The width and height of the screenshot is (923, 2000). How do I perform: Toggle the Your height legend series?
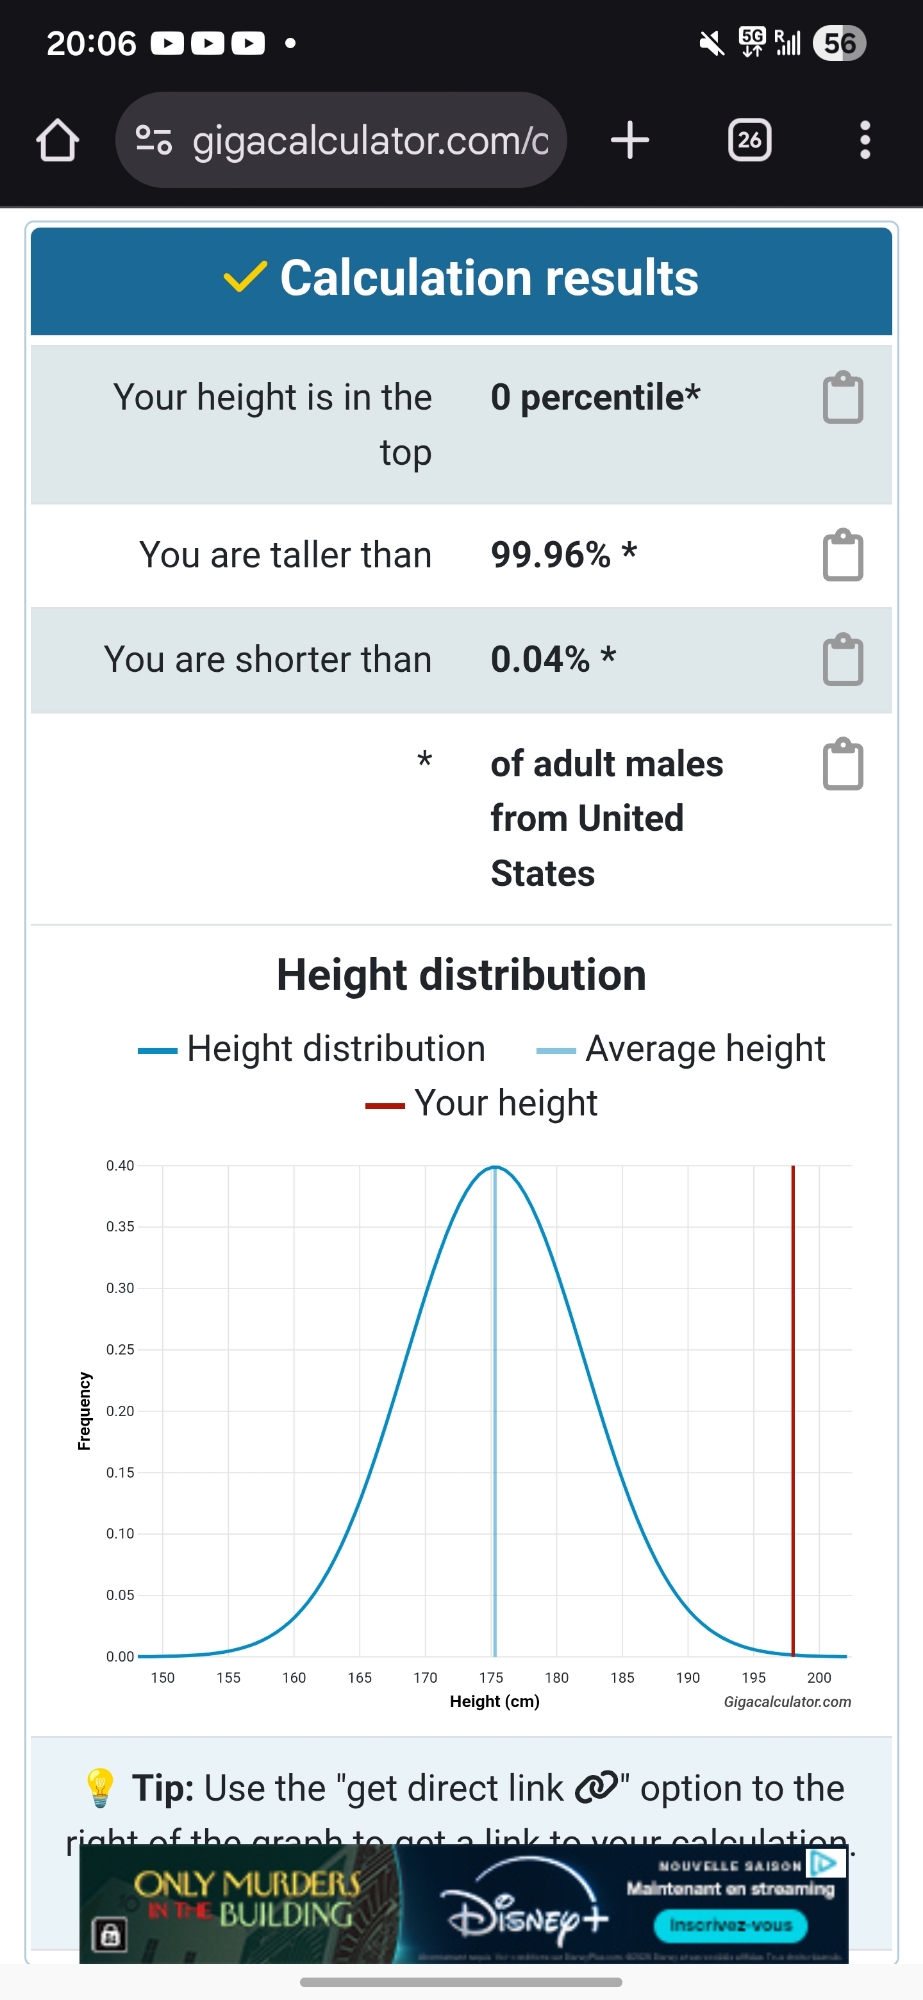(x=482, y=1104)
